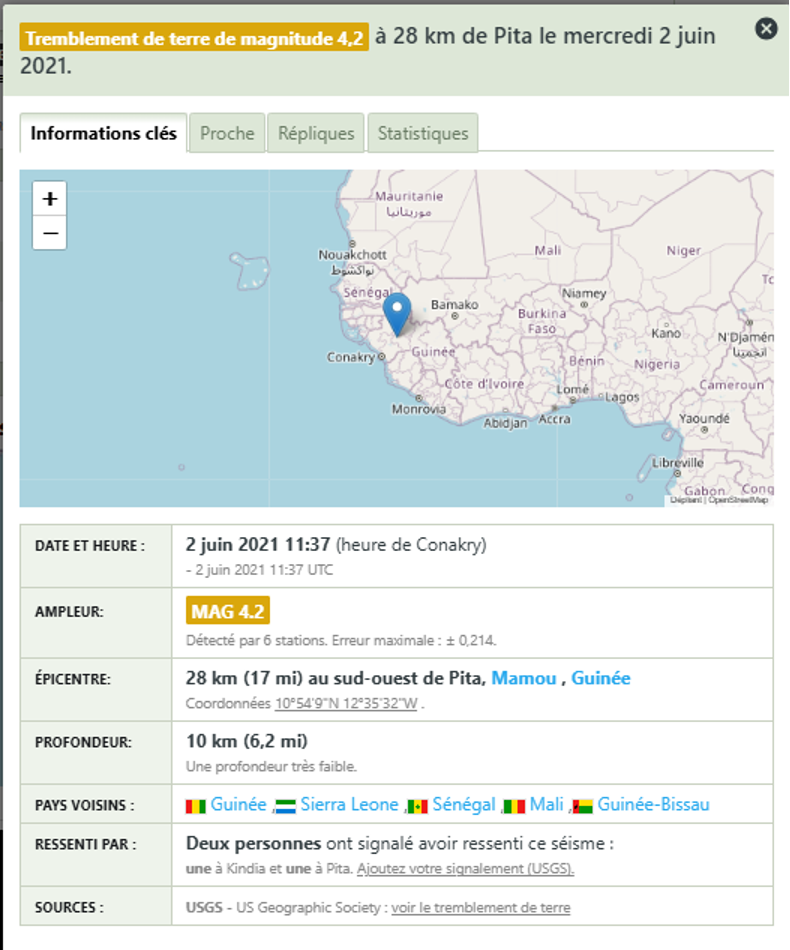Zoom in on the map
790x950 pixels.
point(50,198)
